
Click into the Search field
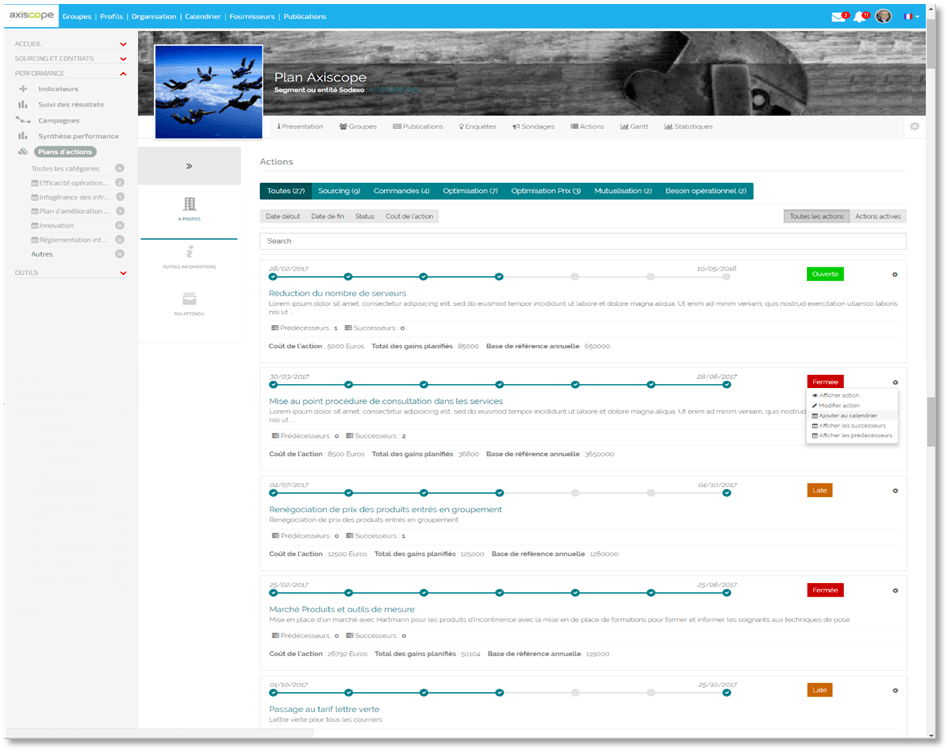point(583,241)
